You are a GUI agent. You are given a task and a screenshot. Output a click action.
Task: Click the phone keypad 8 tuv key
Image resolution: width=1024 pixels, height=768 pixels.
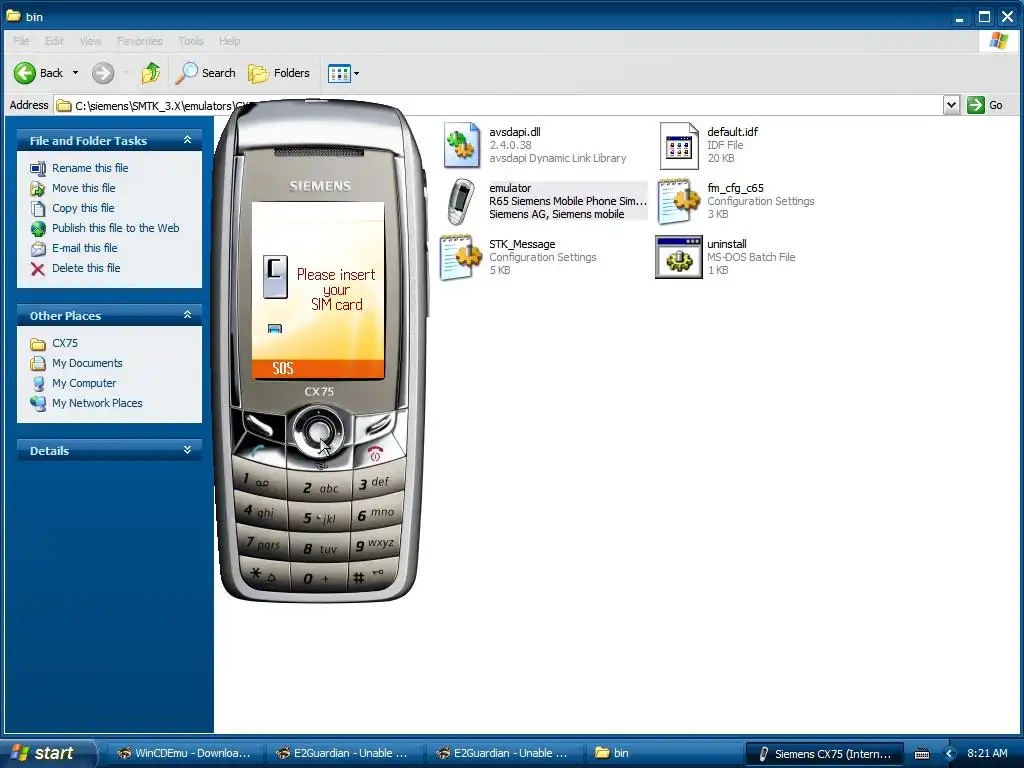[320, 549]
